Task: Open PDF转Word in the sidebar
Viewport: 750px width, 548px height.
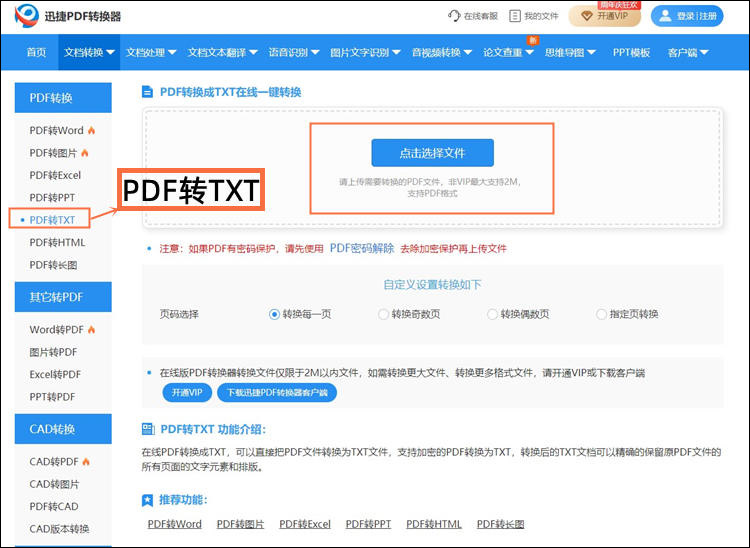Action: pyautogui.click(x=56, y=131)
